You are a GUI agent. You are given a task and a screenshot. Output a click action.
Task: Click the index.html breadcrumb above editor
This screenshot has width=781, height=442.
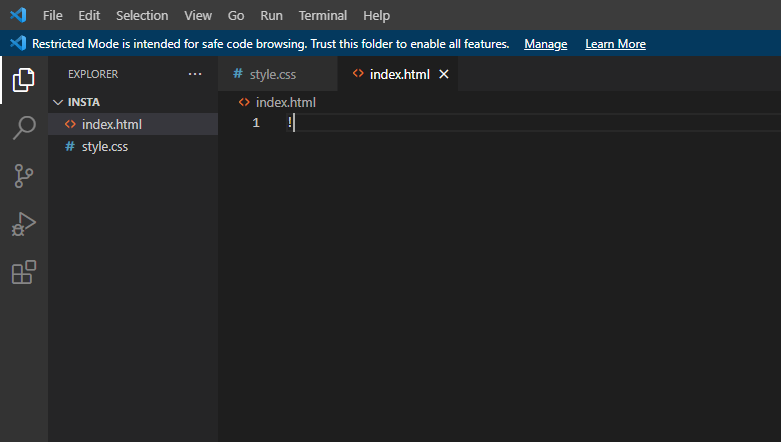[285, 102]
